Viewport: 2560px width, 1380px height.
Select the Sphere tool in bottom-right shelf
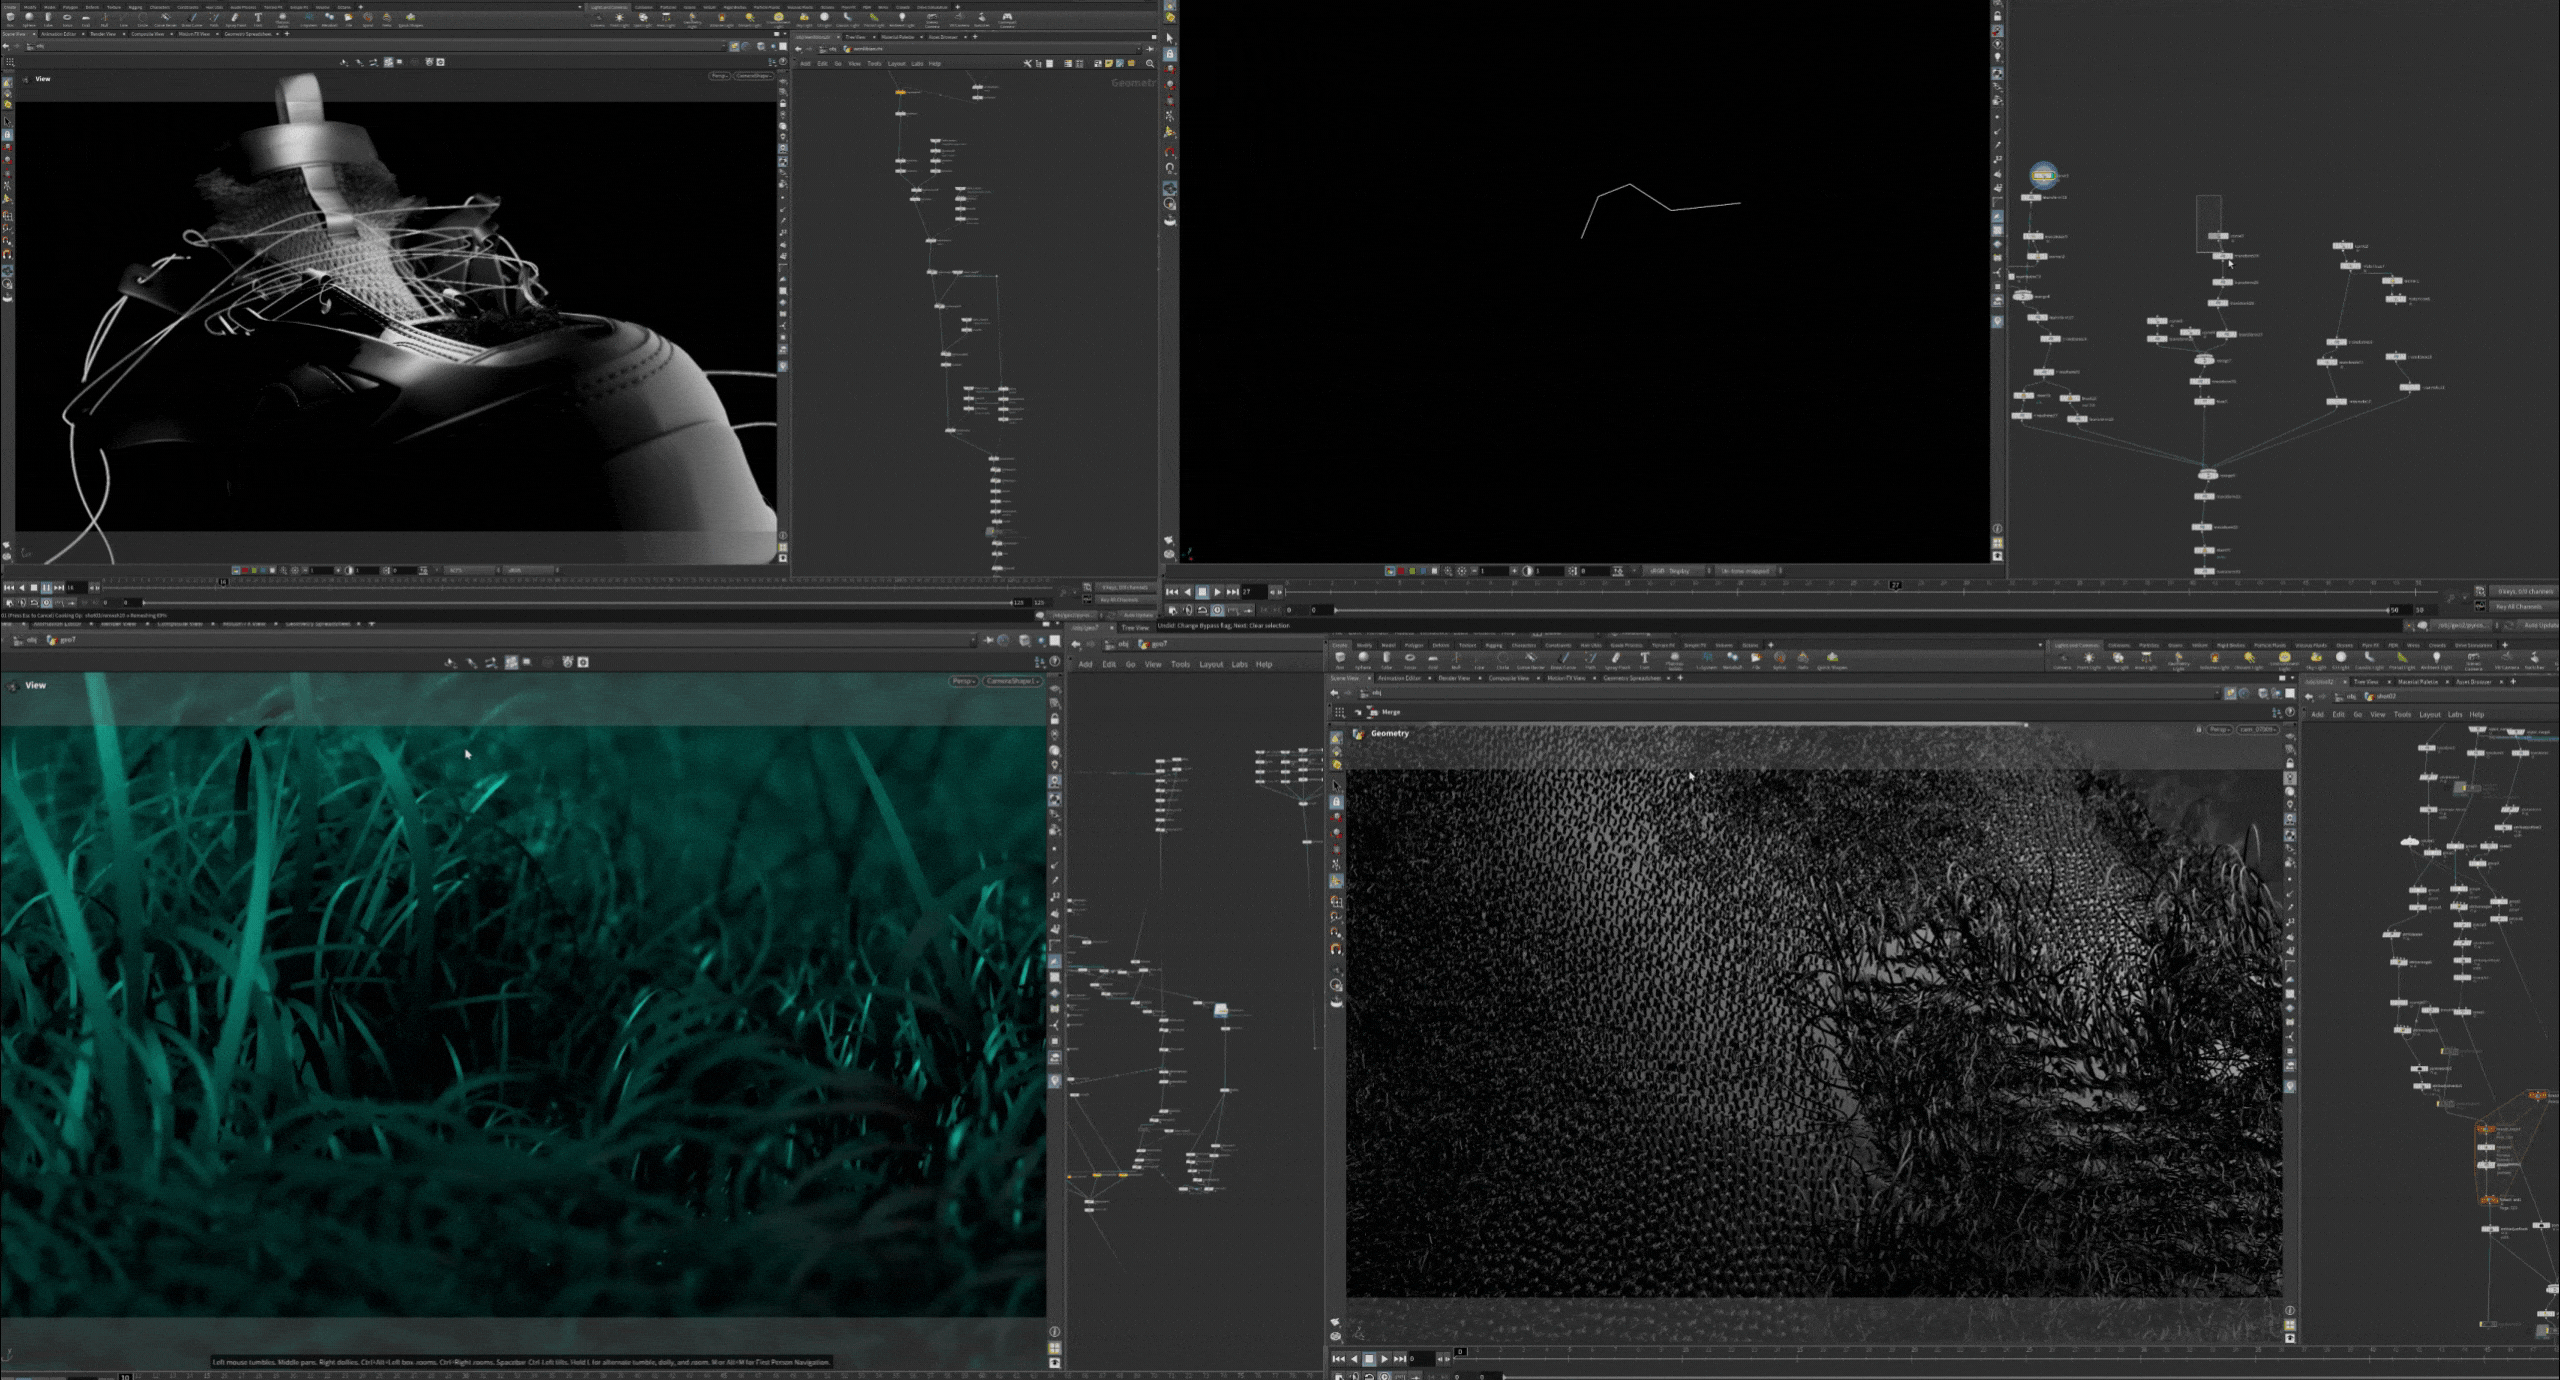pyautogui.click(x=1363, y=657)
